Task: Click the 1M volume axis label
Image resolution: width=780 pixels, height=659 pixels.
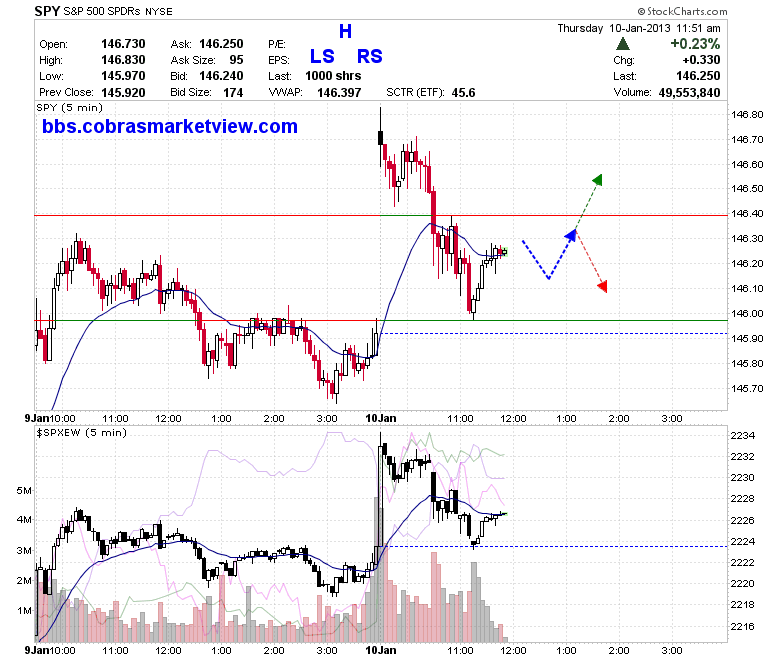Action: 24,610
